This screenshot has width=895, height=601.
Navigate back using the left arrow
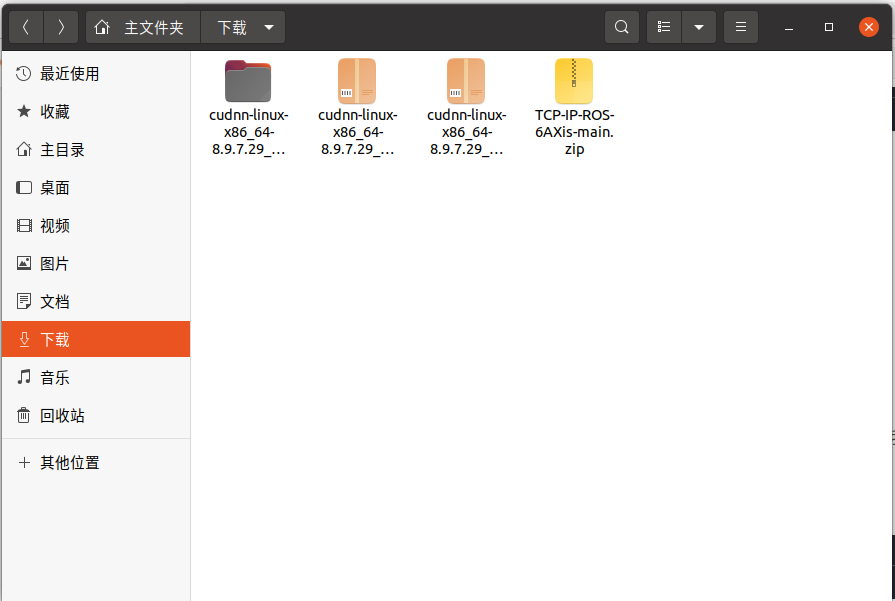(25, 27)
